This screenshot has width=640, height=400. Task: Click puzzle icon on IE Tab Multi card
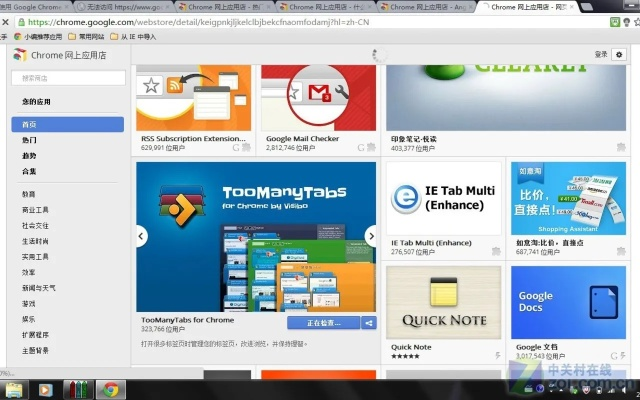(496, 251)
